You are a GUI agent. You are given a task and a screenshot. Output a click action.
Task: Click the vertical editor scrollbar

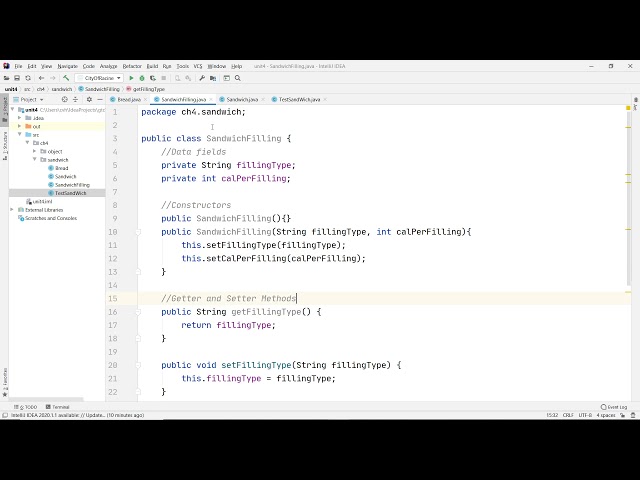point(628,200)
